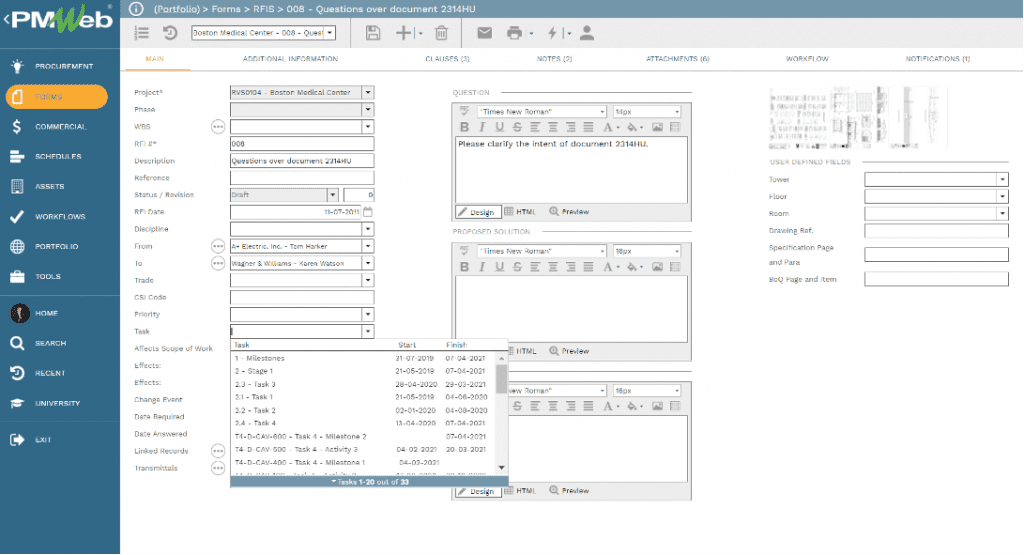Image resolution: width=1024 pixels, height=555 pixels.
Task: Open the record selector dropdown in toolbar
Action: 330,33
